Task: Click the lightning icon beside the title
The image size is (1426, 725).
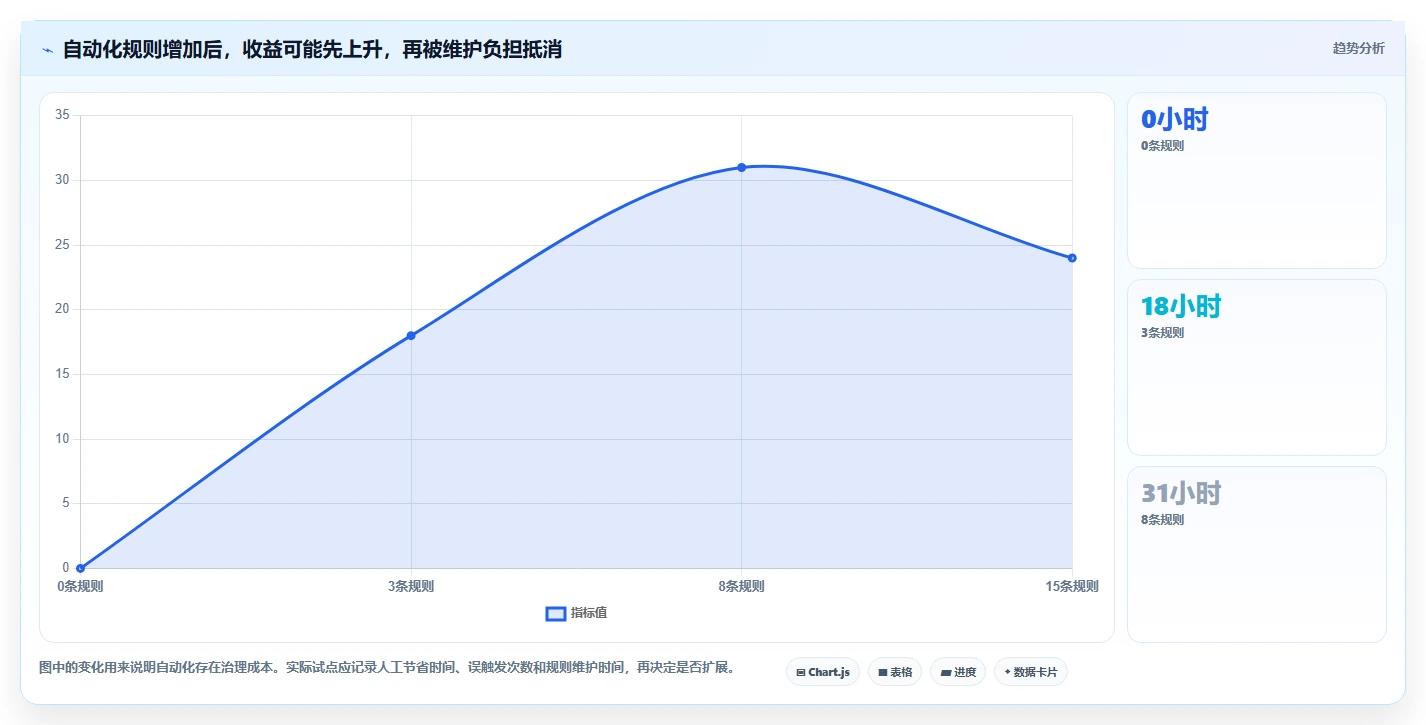Action: point(47,50)
